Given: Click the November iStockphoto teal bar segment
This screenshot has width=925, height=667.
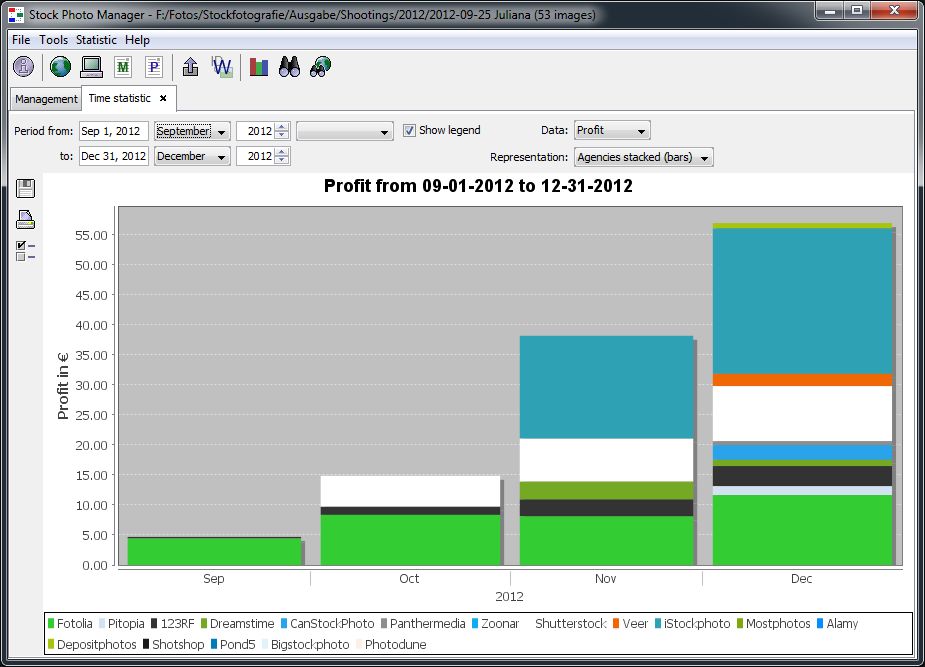Looking at the screenshot, I should pos(606,387).
